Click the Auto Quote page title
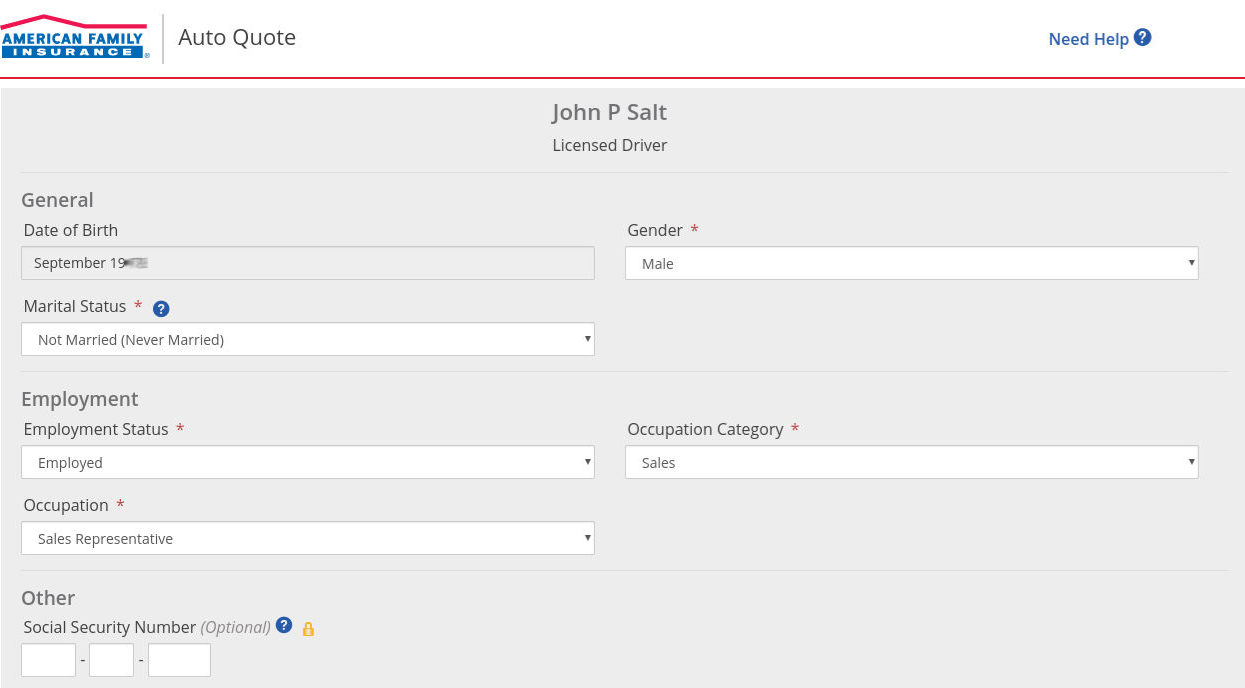1245x688 pixels. coord(237,38)
